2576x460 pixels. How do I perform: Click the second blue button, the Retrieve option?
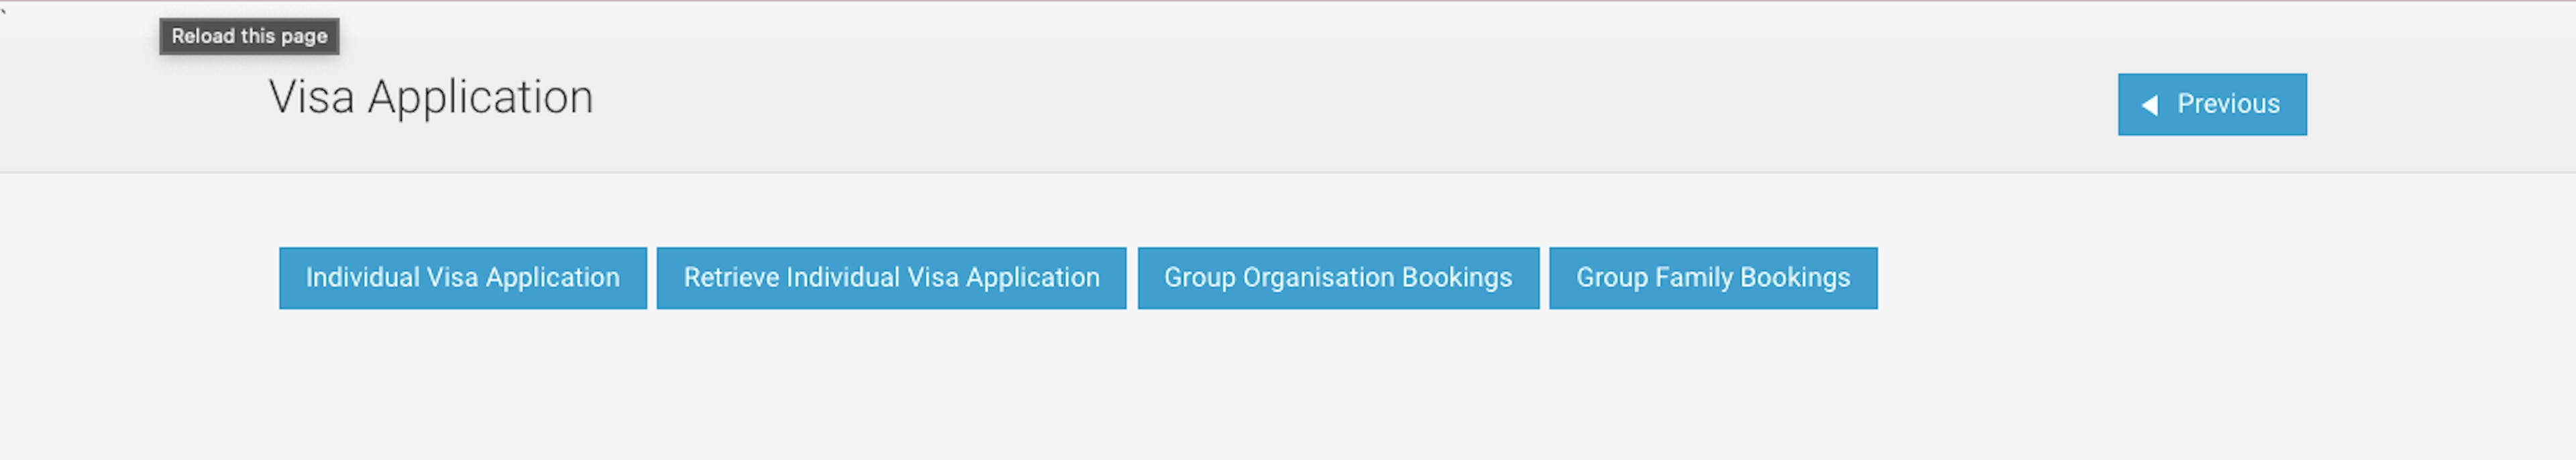[x=891, y=278]
